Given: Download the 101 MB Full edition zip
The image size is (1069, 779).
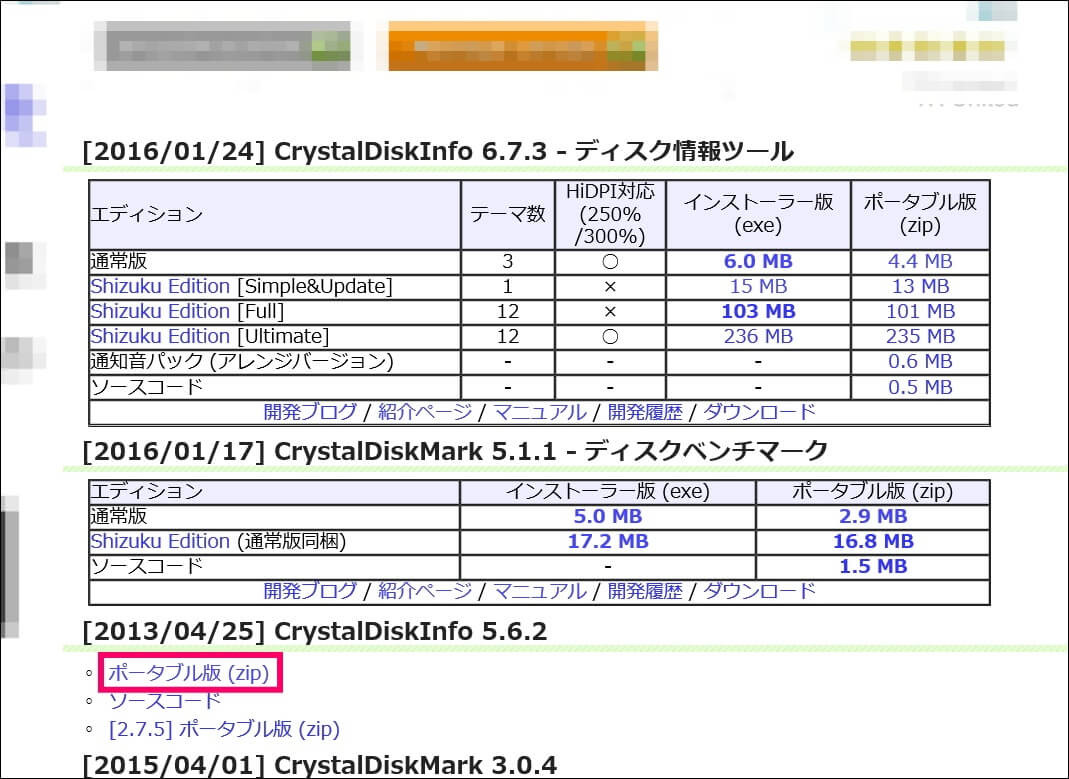Looking at the screenshot, I should click(920, 311).
